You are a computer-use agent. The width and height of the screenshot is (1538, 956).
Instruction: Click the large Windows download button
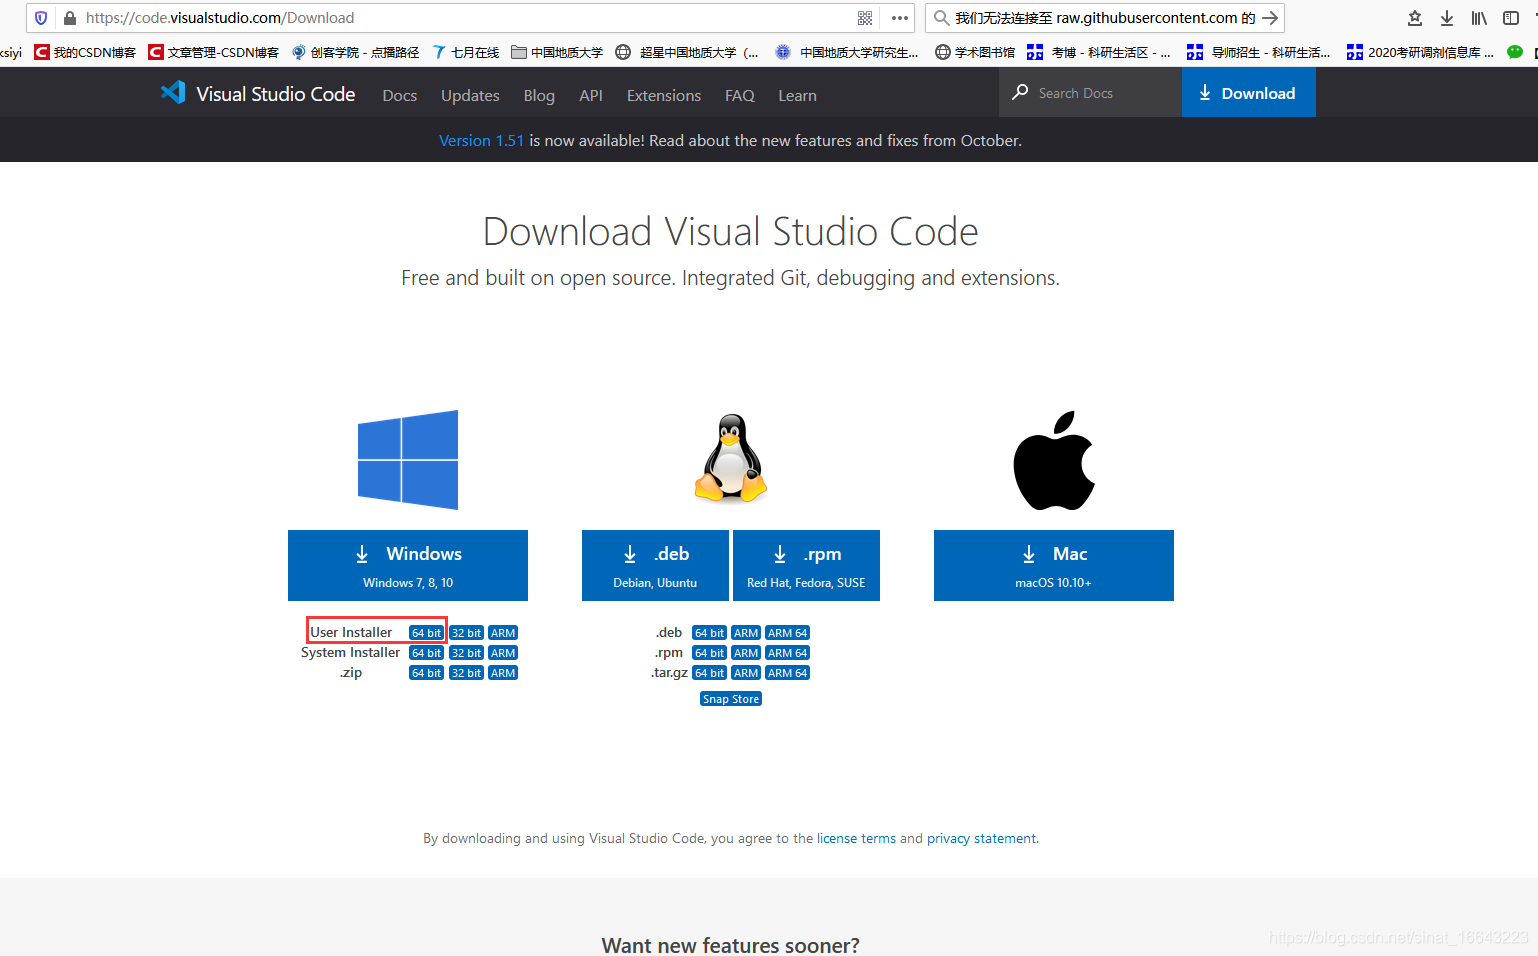[408, 565]
